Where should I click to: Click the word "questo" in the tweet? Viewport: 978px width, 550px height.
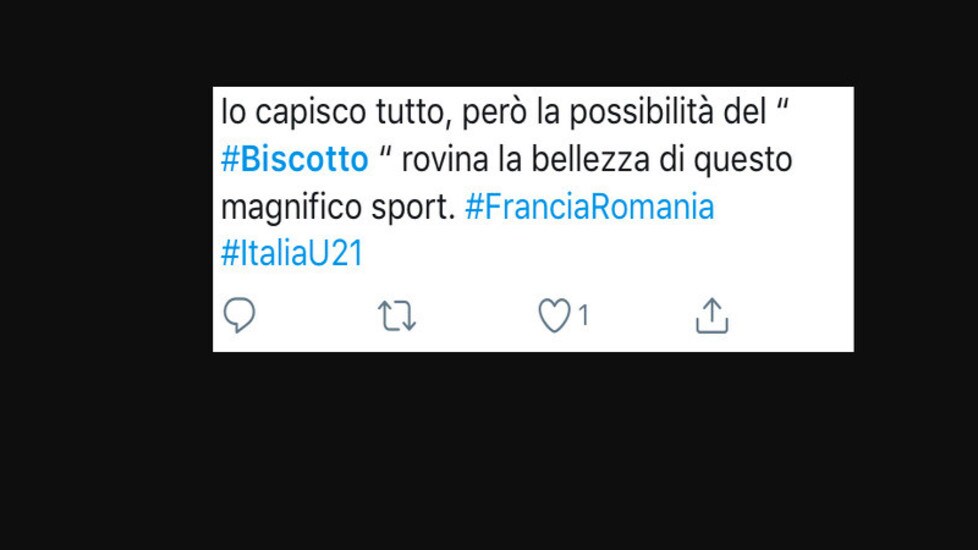(743, 162)
